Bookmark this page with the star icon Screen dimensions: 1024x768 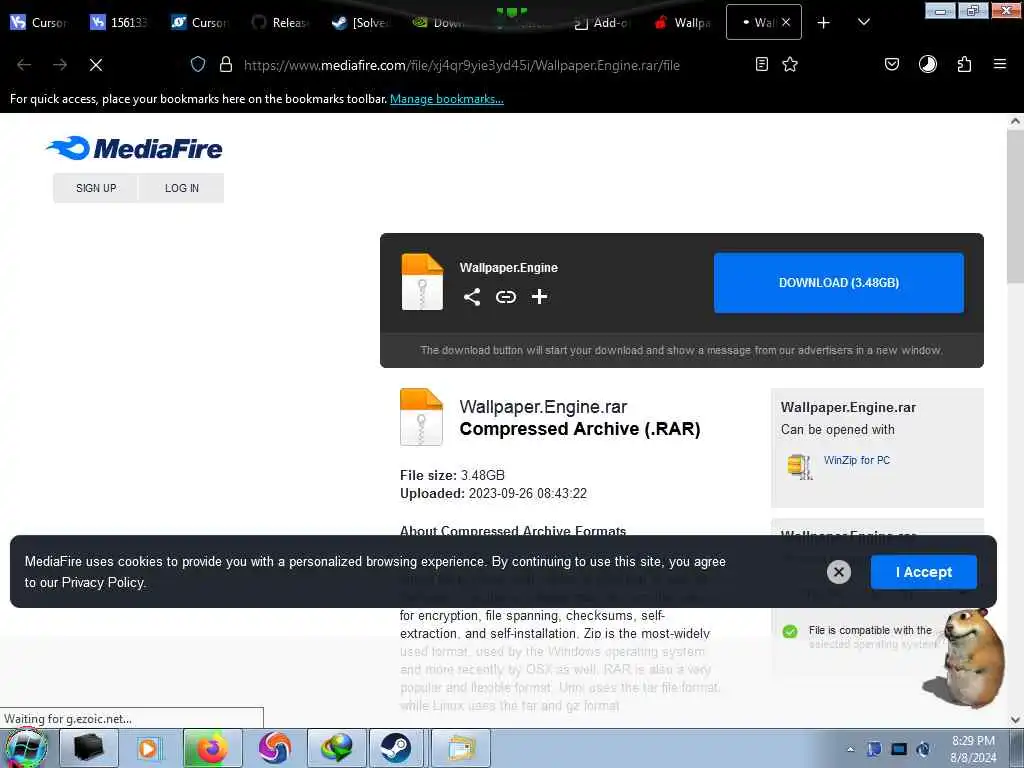[x=790, y=64]
